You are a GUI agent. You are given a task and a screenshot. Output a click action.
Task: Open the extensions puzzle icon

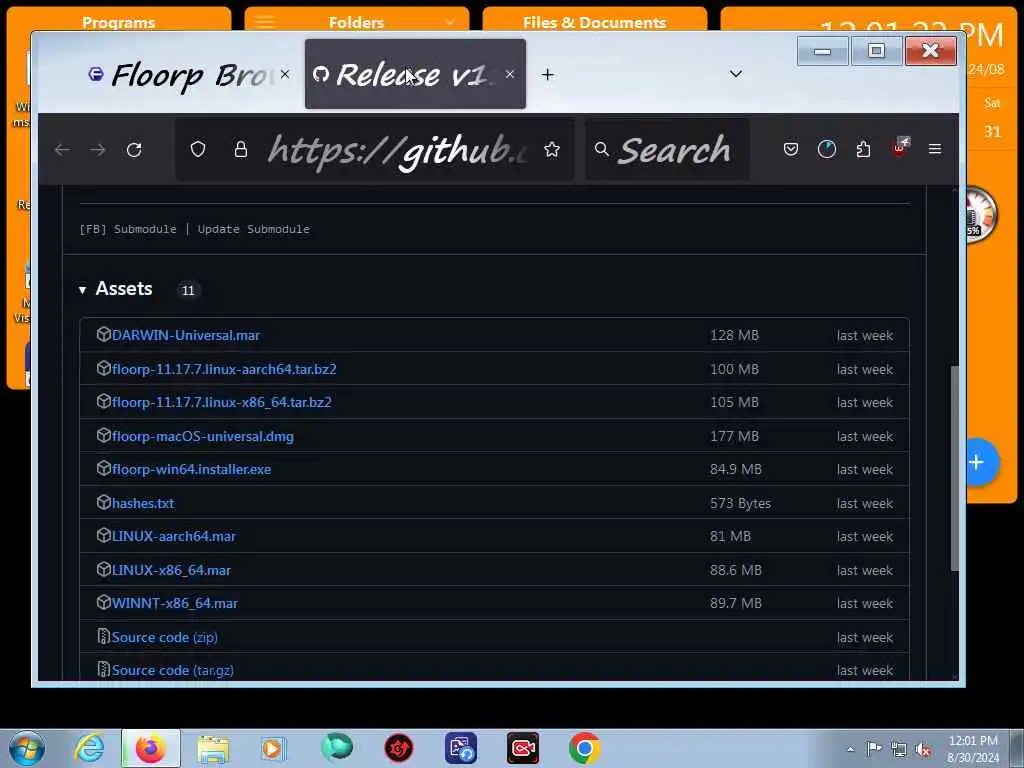tap(863, 150)
